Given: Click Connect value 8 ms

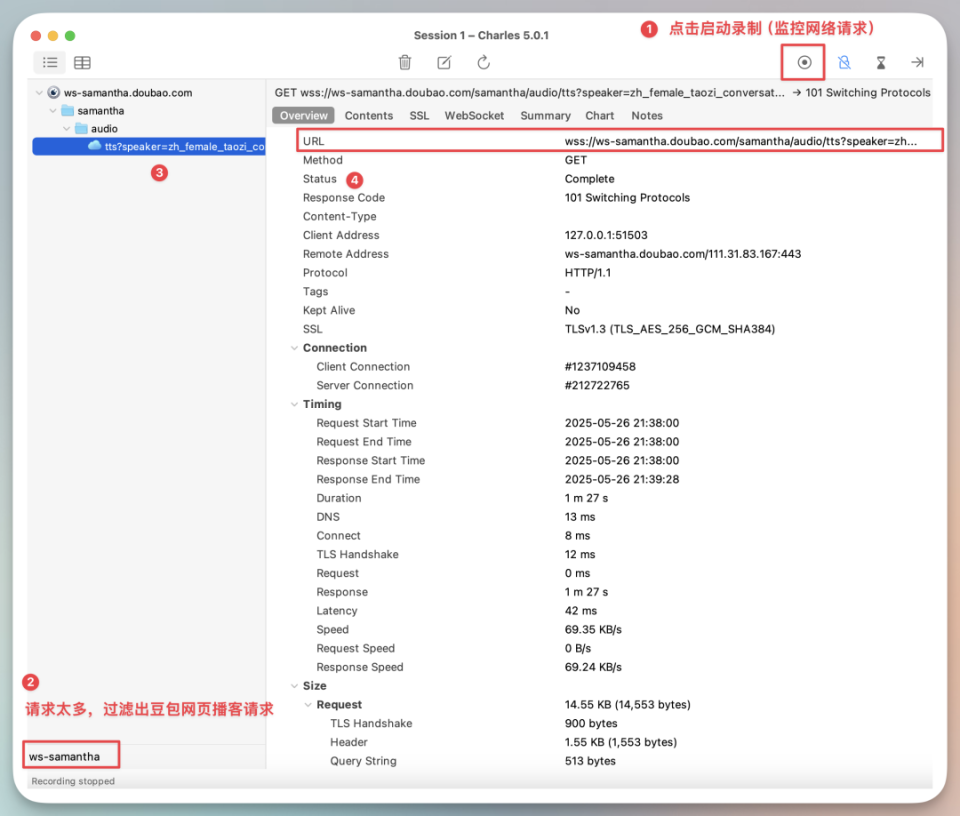Looking at the screenshot, I should click(577, 536).
